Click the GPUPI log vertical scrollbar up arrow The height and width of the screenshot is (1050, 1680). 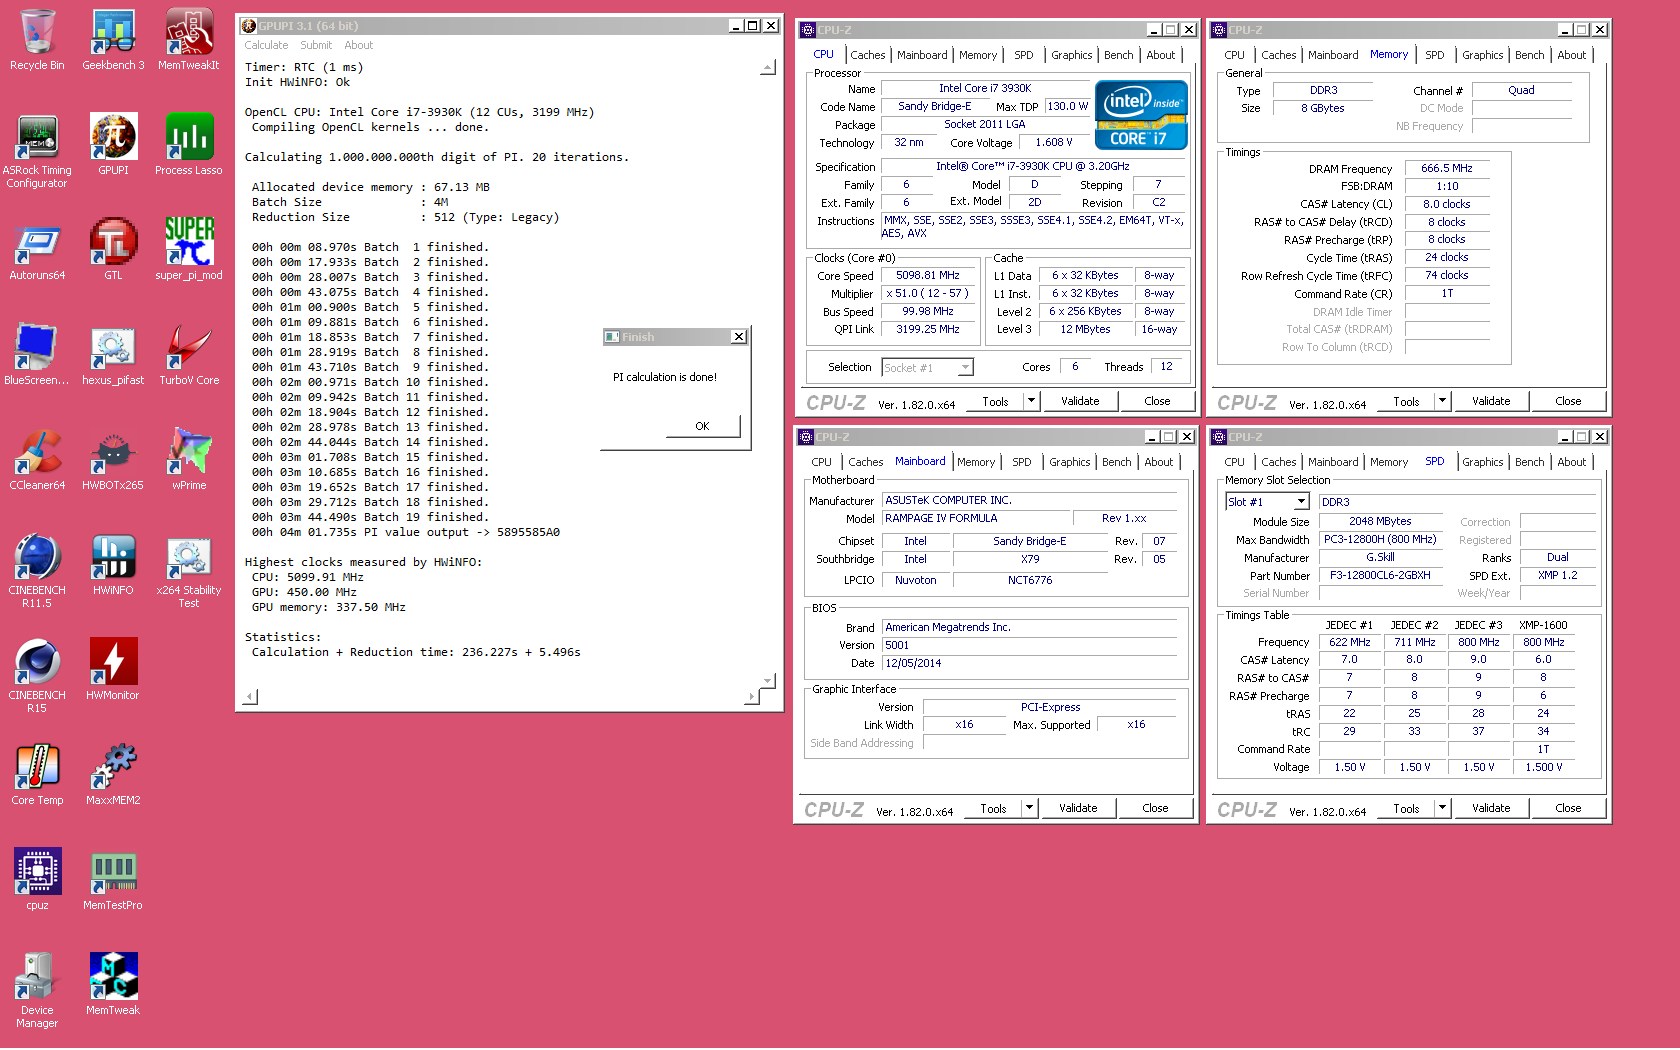click(767, 68)
